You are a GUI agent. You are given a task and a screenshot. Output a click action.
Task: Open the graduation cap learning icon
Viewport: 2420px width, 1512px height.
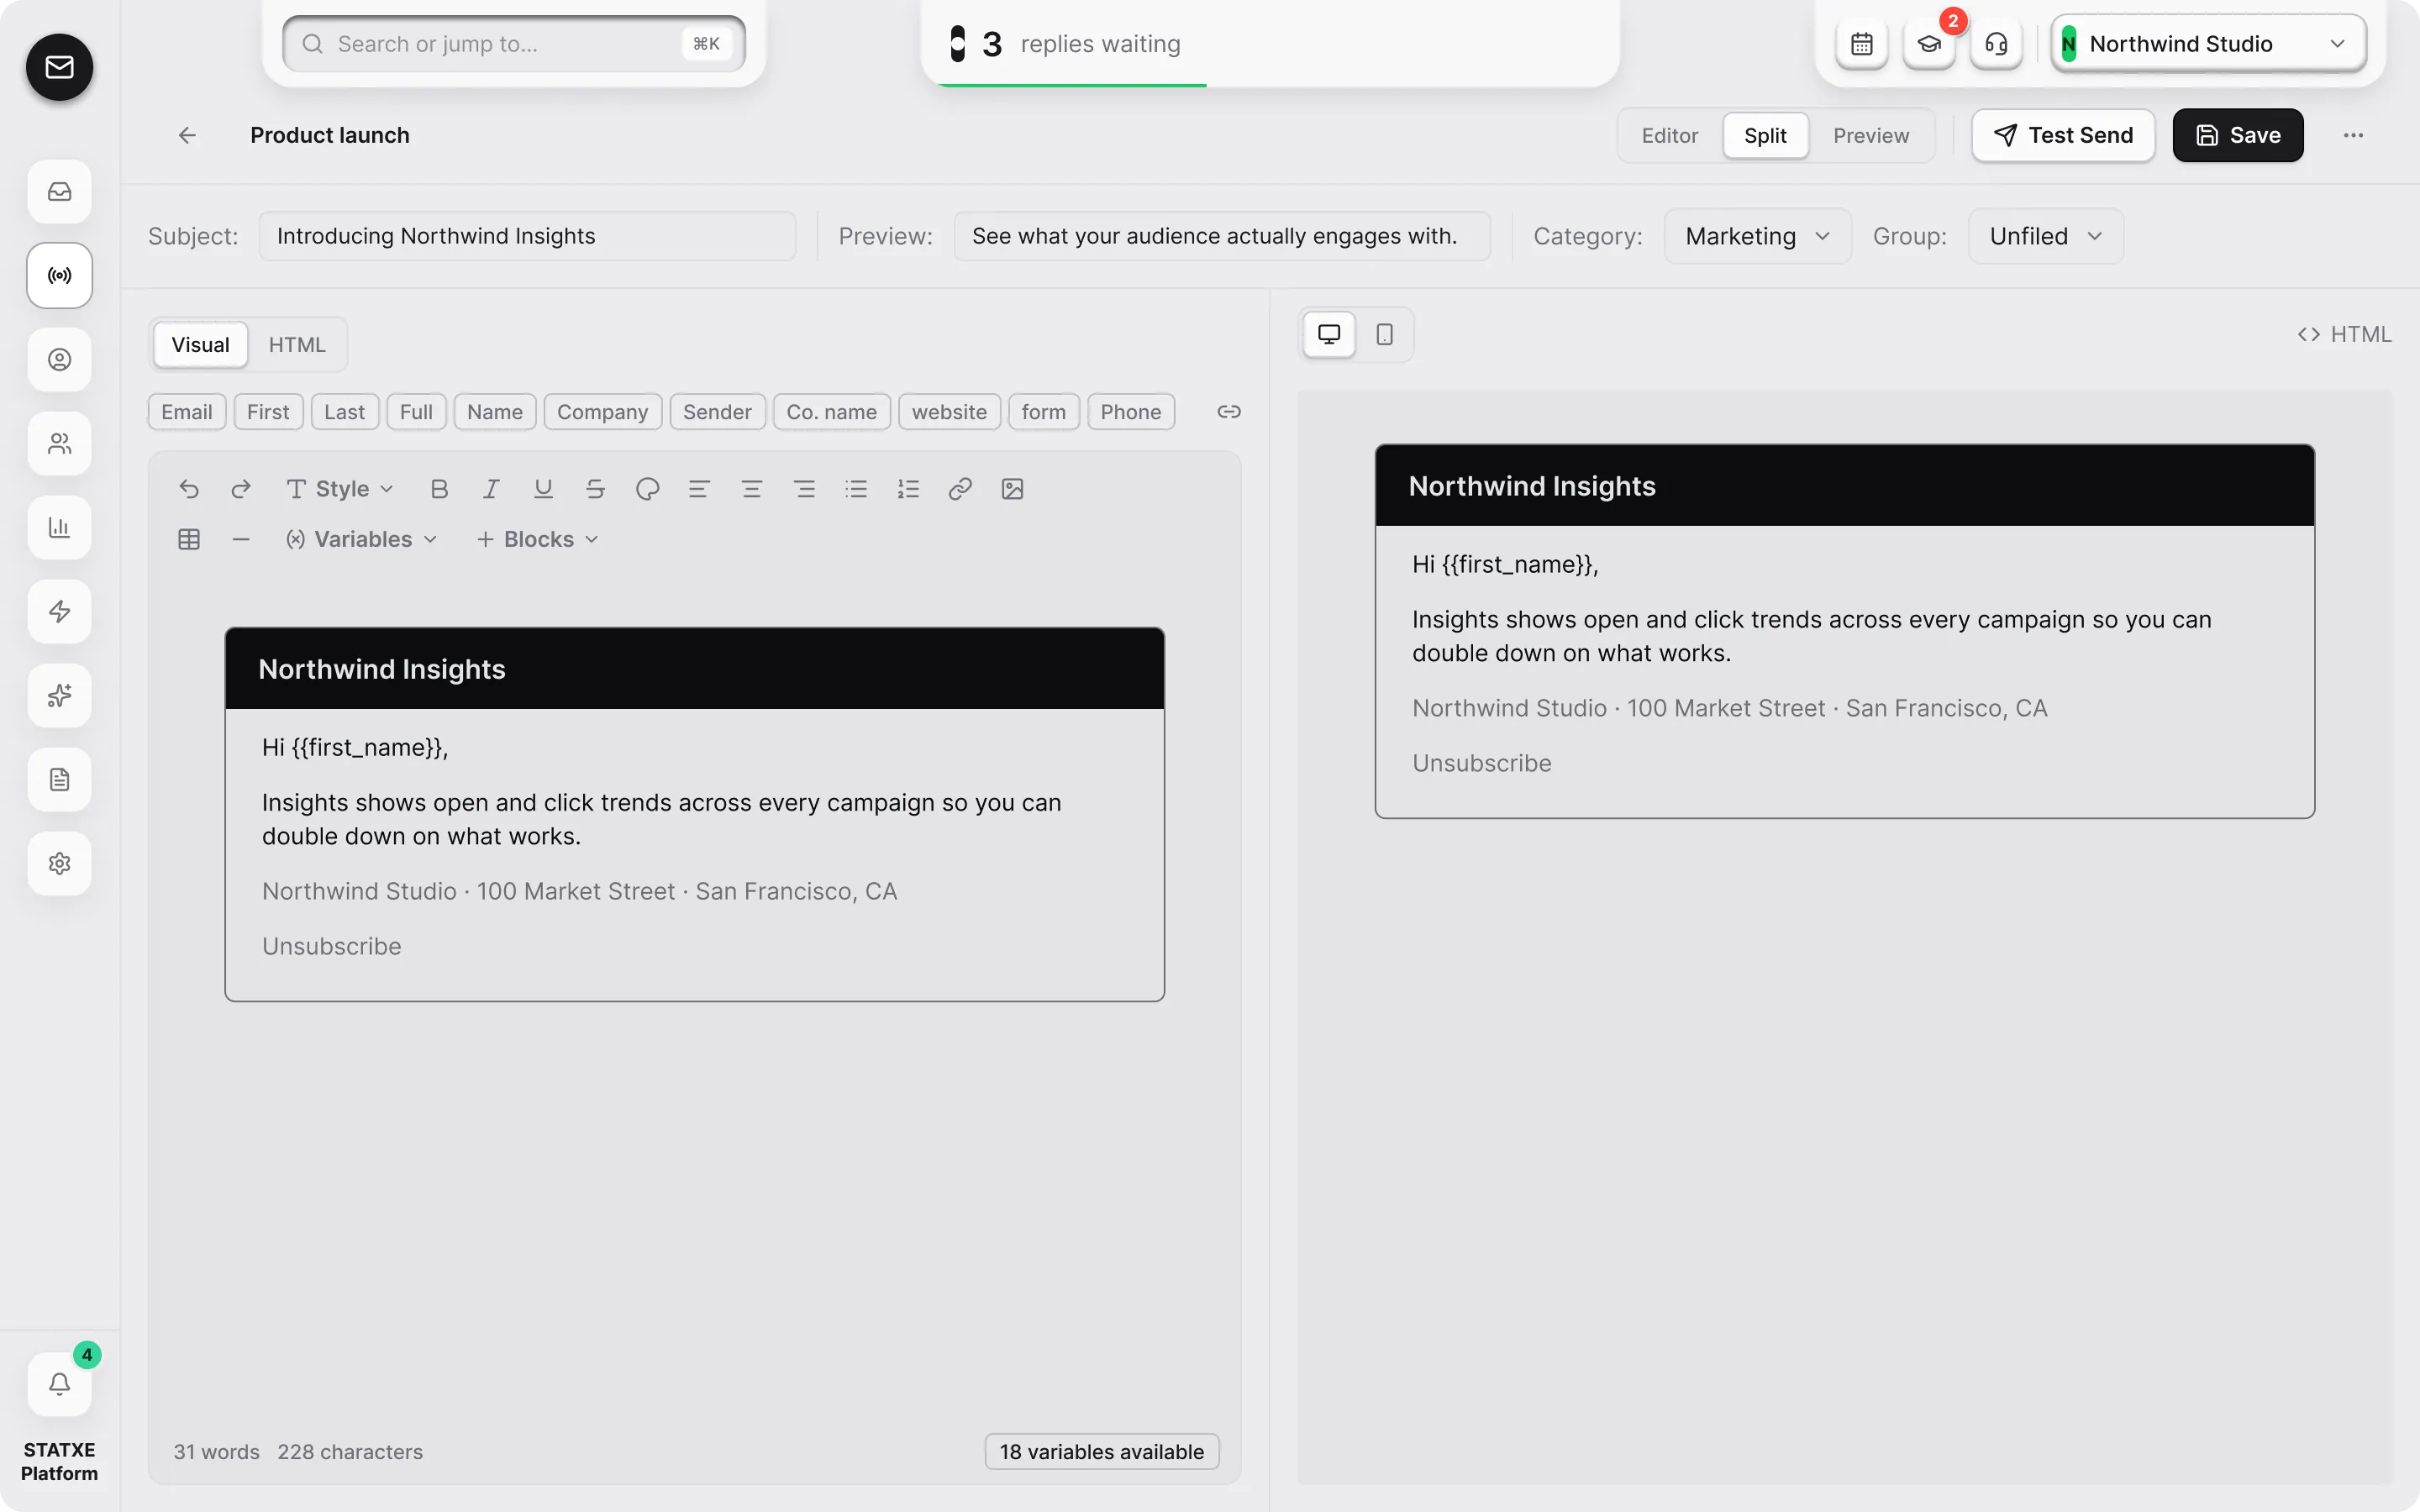coord(1928,44)
